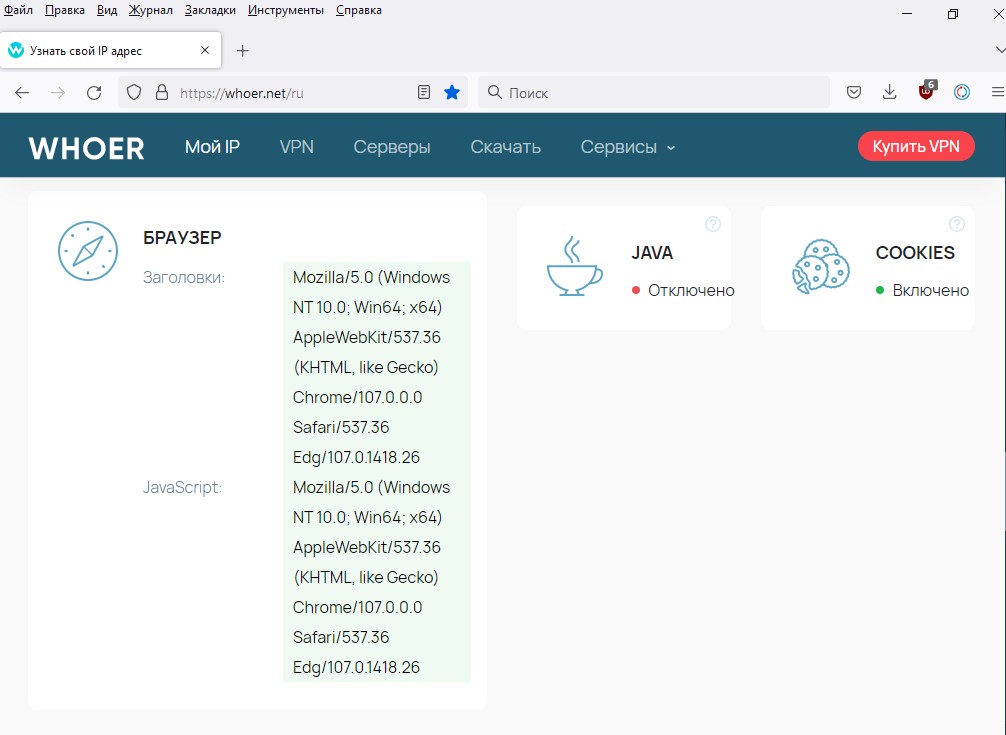1006x735 pixels.
Task: Close the 'Узнать свой IP адрес' tab
Action: point(205,50)
